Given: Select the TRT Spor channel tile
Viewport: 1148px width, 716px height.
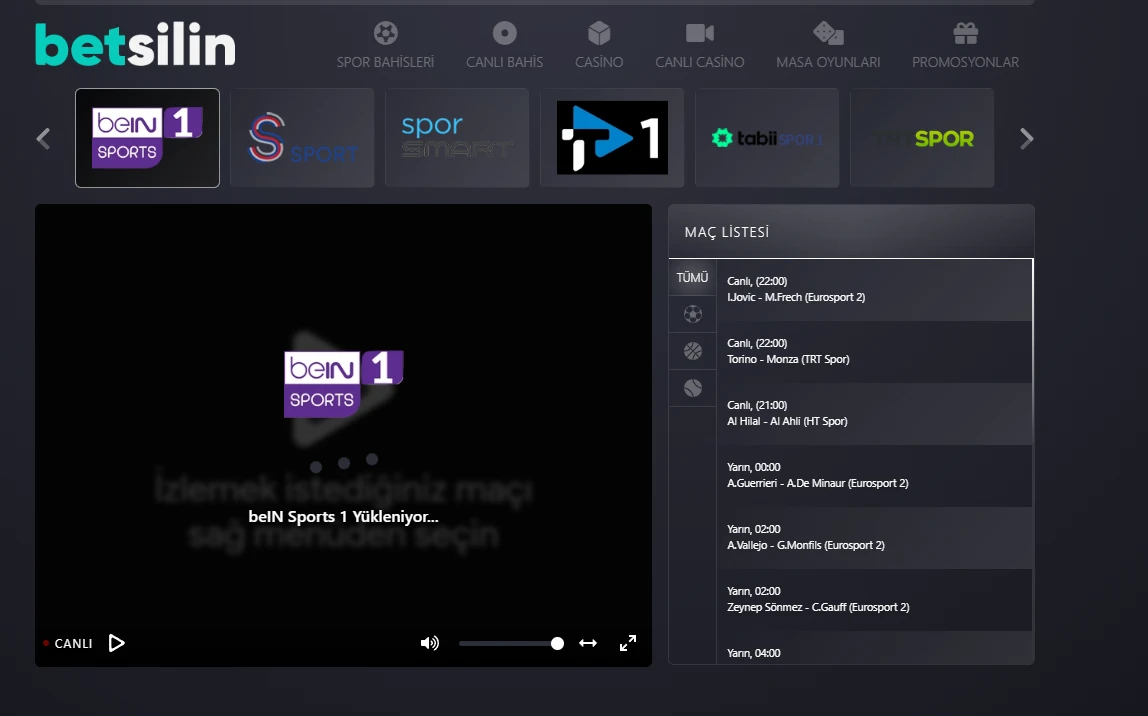Looking at the screenshot, I should point(922,138).
